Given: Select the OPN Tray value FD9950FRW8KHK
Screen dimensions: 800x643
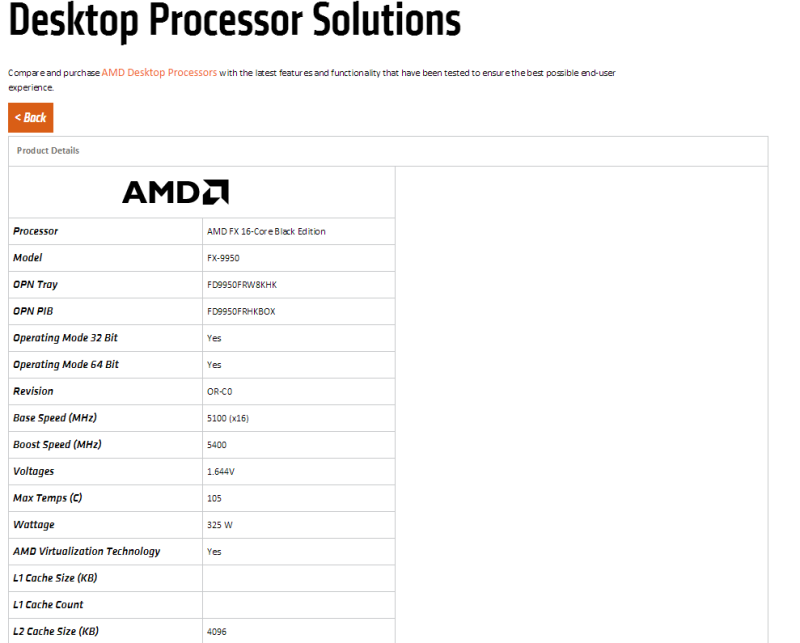Looking at the screenshot, I should 242,285.
